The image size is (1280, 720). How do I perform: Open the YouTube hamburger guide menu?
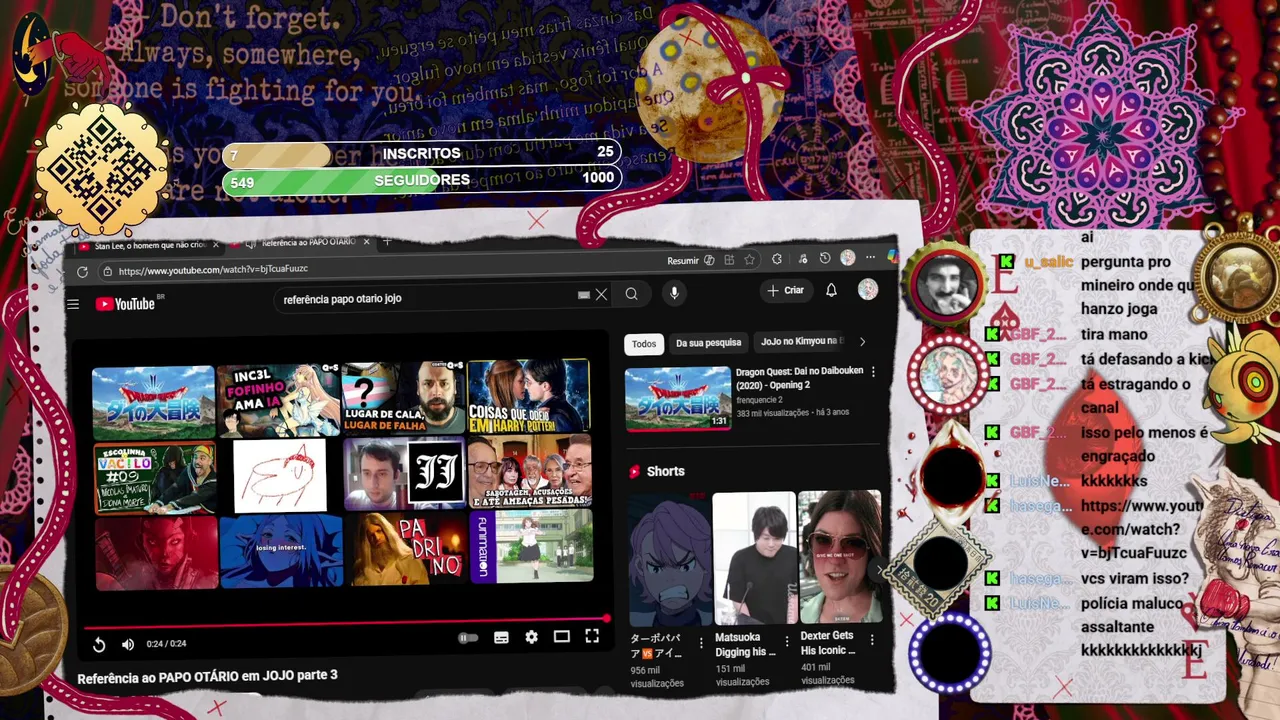(73, 304)
